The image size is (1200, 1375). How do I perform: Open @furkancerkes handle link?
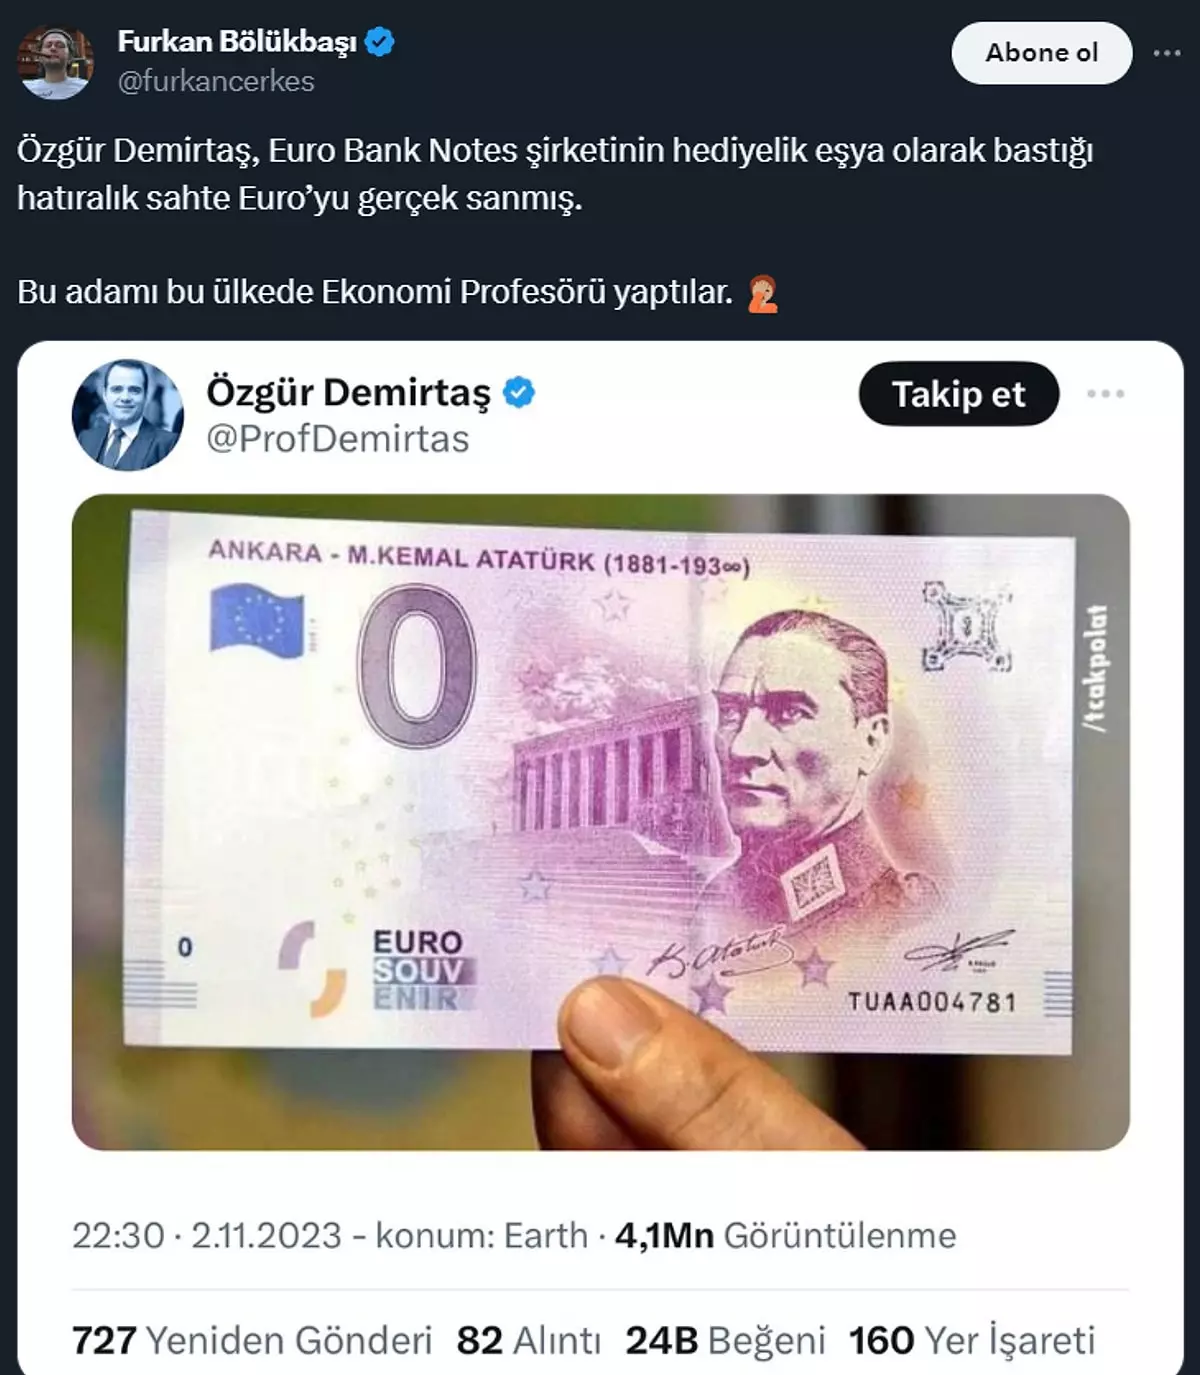pyautogui.click(x=216, y=81)
